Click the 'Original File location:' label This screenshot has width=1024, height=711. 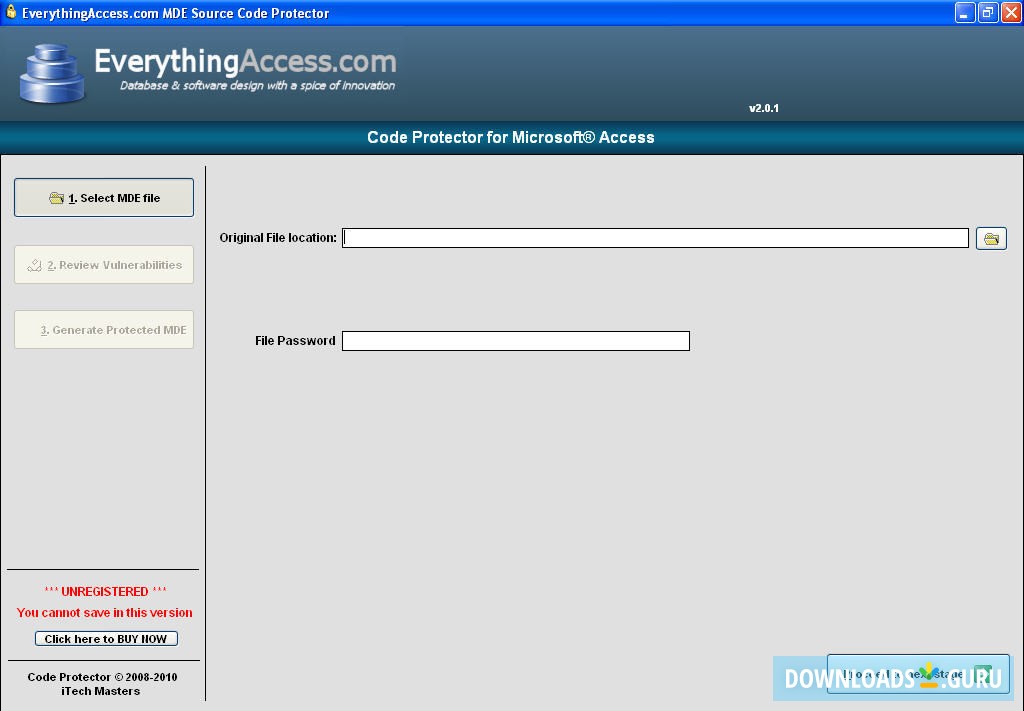(278, 238)
